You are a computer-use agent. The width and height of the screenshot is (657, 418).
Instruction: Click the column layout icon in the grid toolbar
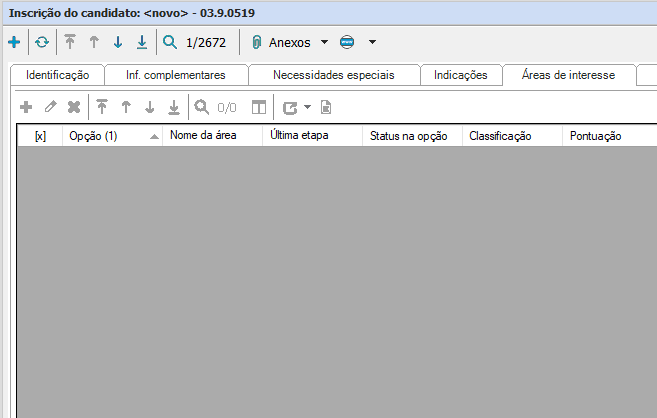(259, 107)
